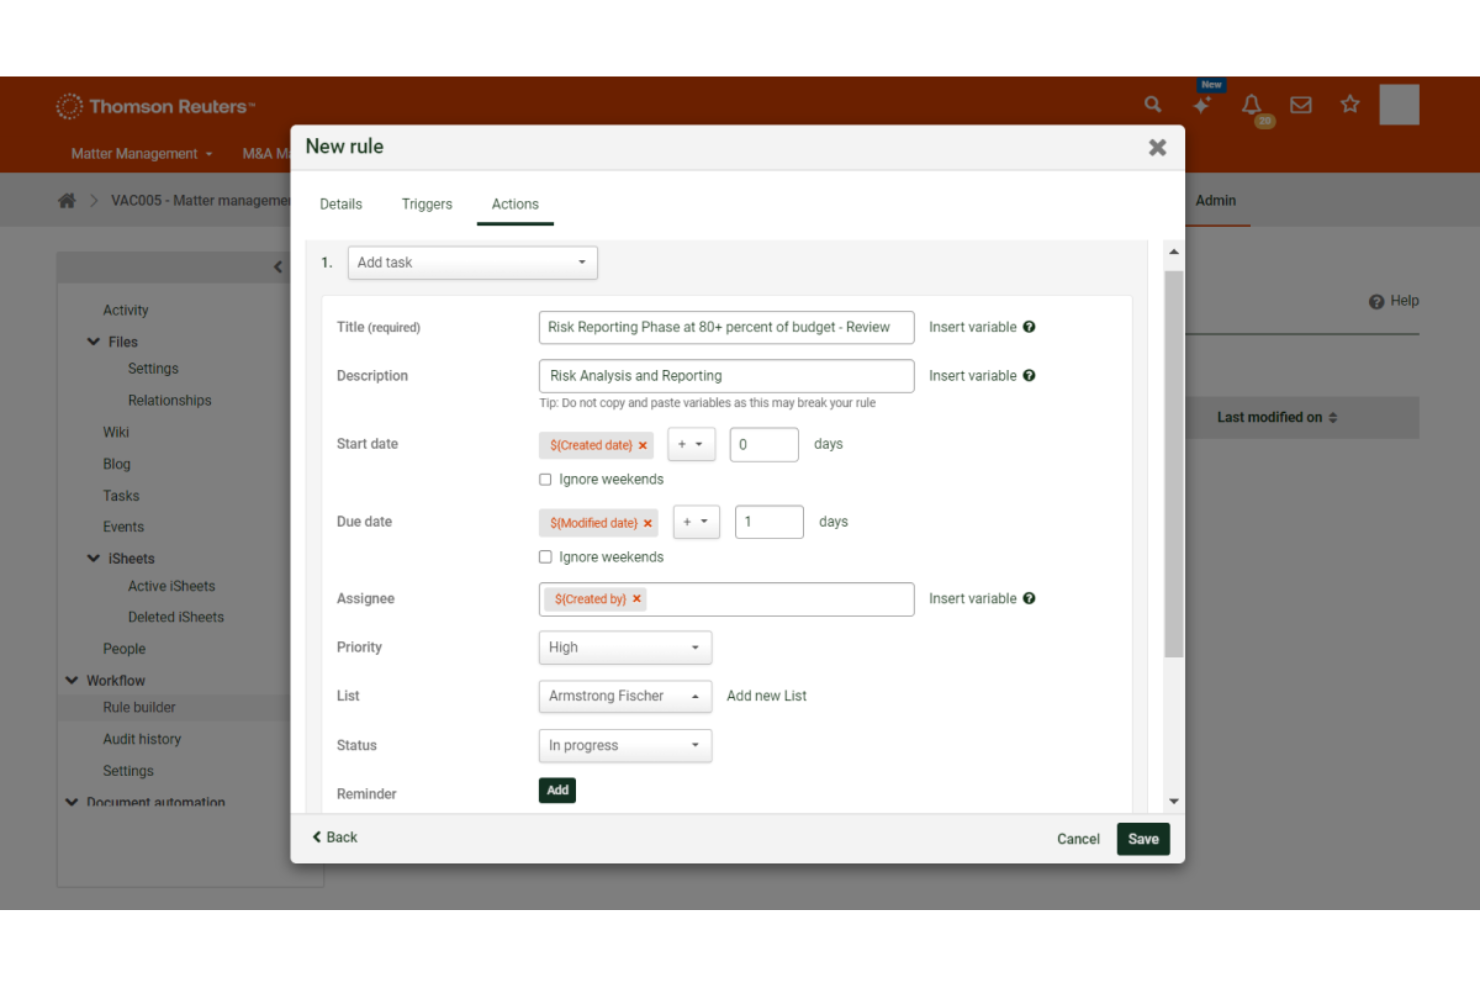Viewport: 1480px width, 987px height.
Task: Click the dialog vertical scrollbar thumb
Action: click(1174, 464)
